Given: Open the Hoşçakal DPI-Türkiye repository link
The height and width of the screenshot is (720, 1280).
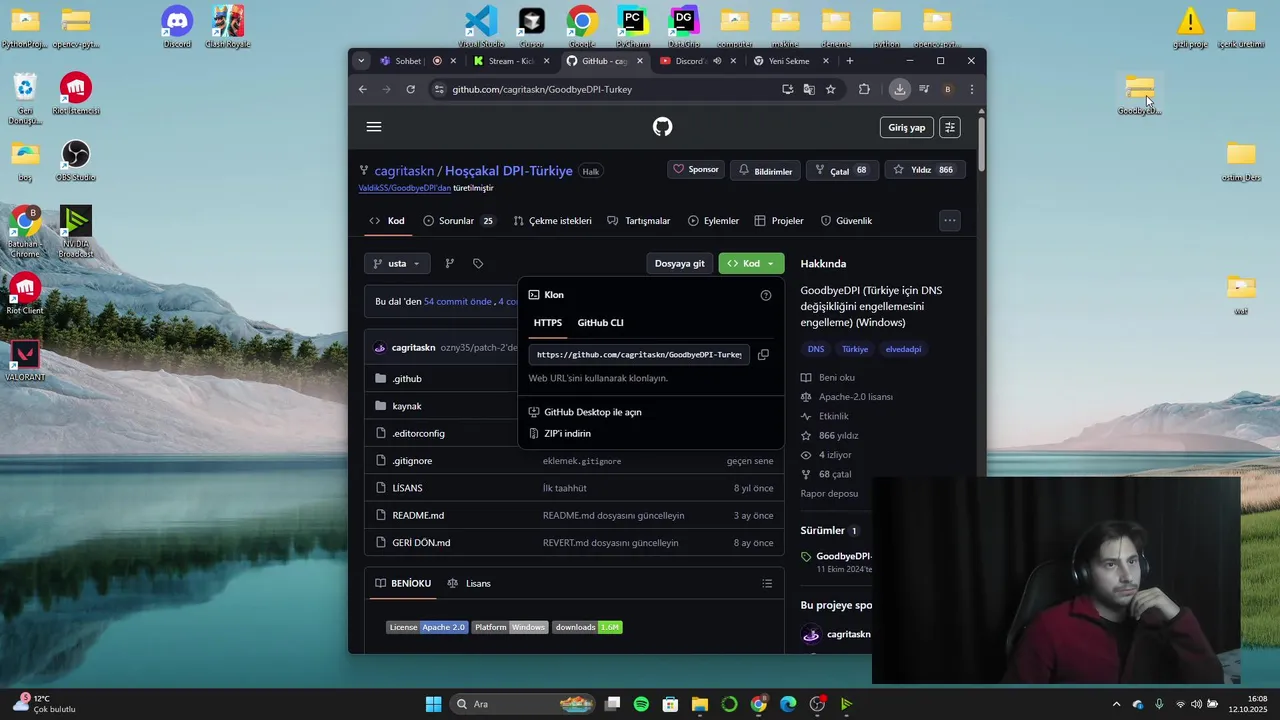Looking at the screenshot, I should (x=509, y=171).
